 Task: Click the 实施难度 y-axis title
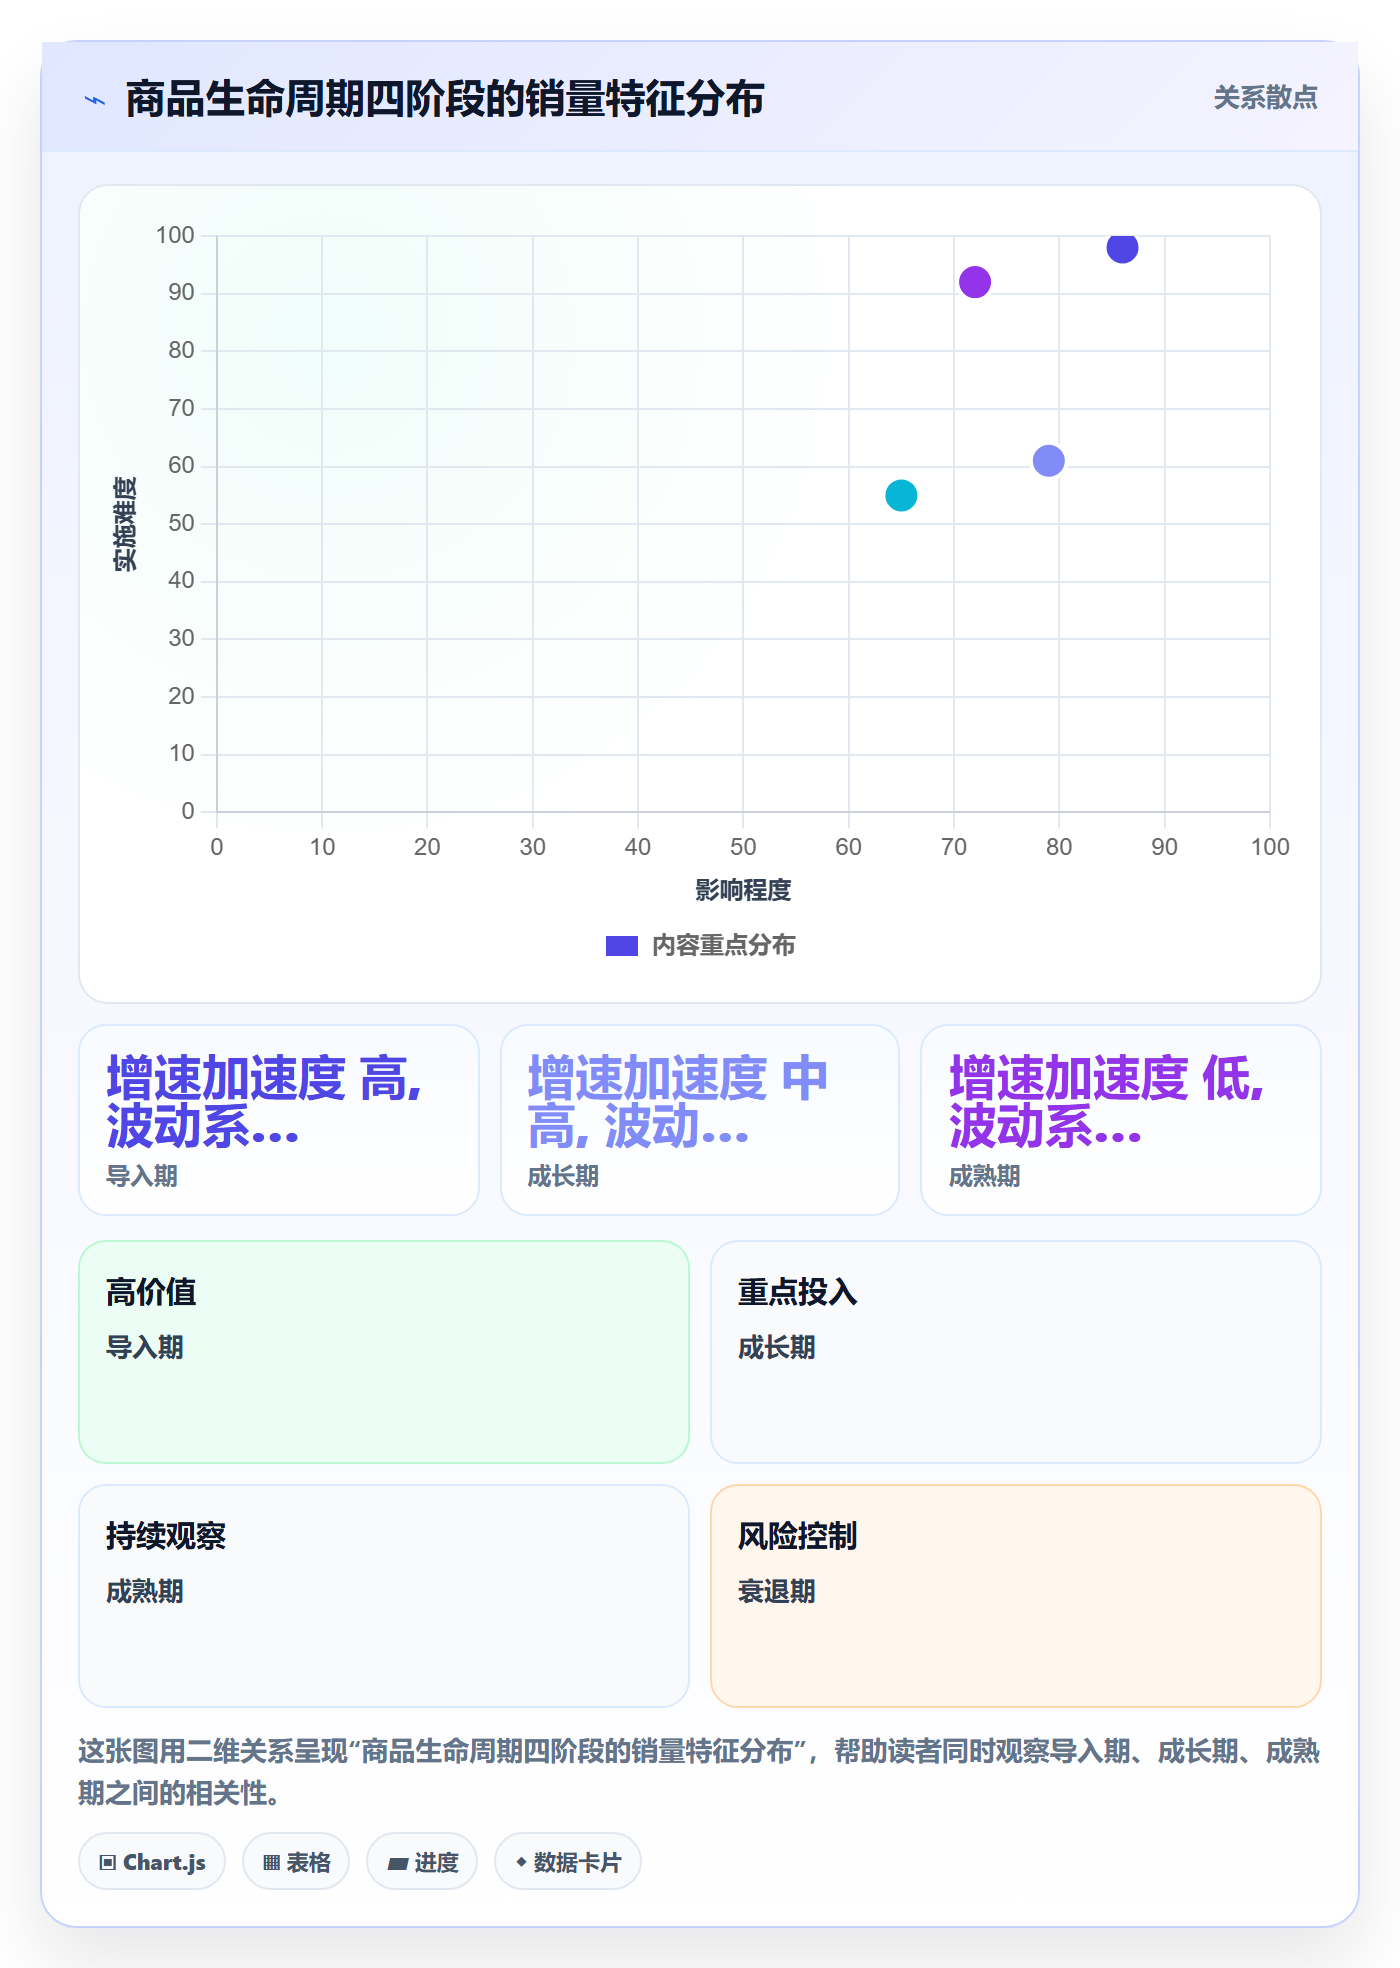[125, 524]
